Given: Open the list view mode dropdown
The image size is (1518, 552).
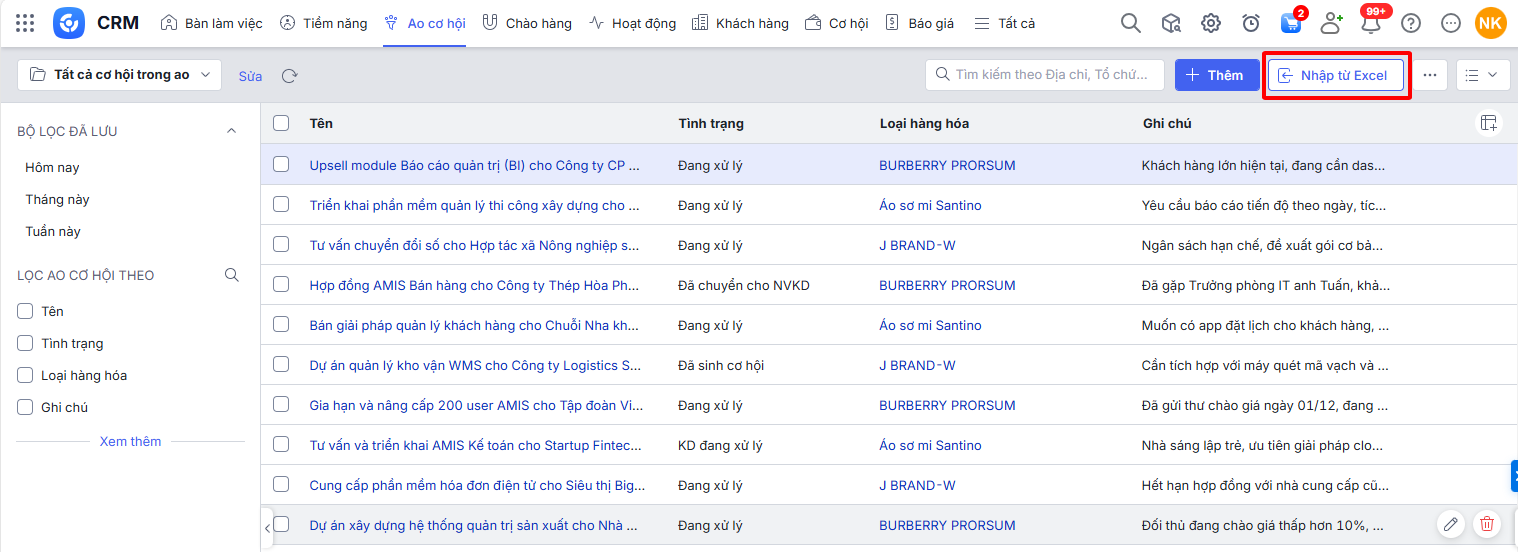Looking at the screenshot, I should coord(1482,75).
